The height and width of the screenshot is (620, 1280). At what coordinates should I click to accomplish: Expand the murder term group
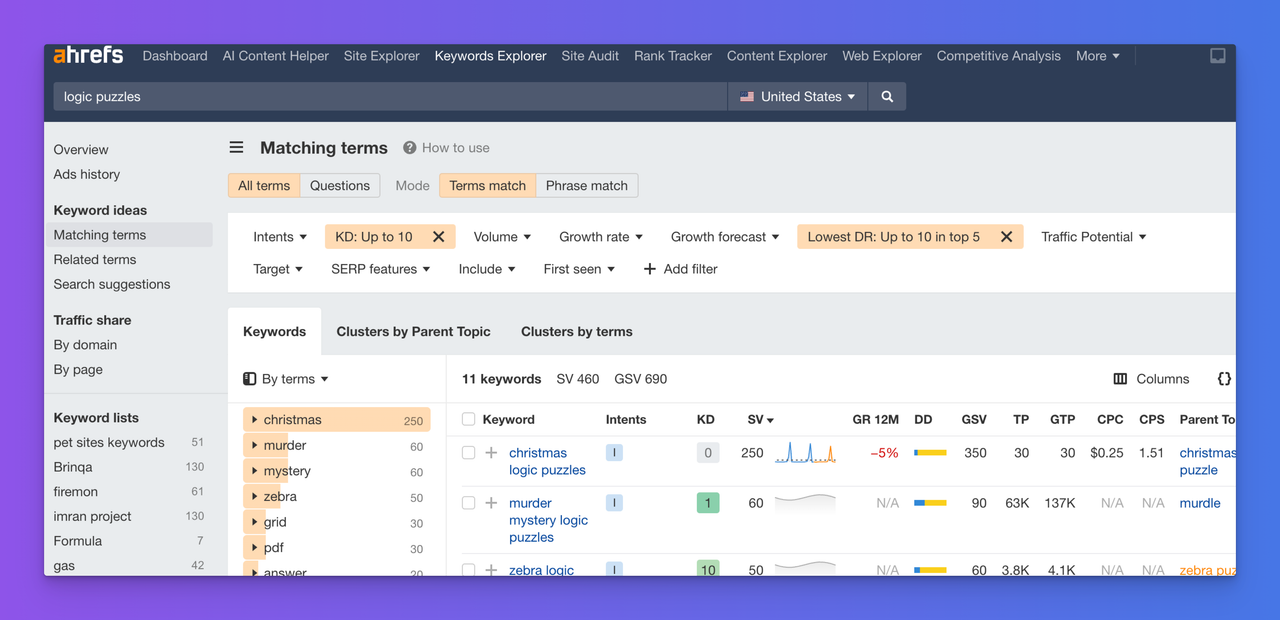tap(255, 446)
